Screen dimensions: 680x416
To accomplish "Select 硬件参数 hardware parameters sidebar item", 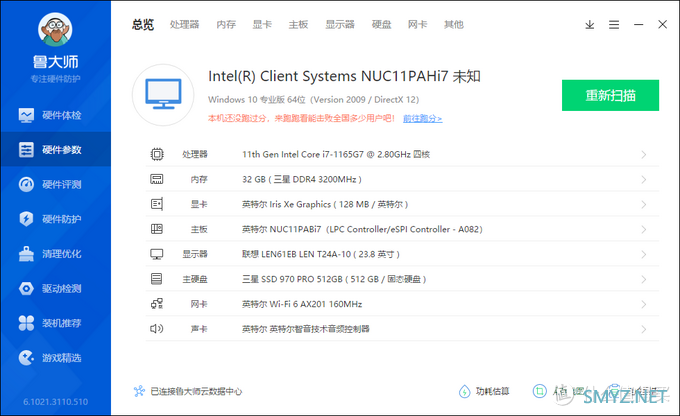I will [56, 150].
